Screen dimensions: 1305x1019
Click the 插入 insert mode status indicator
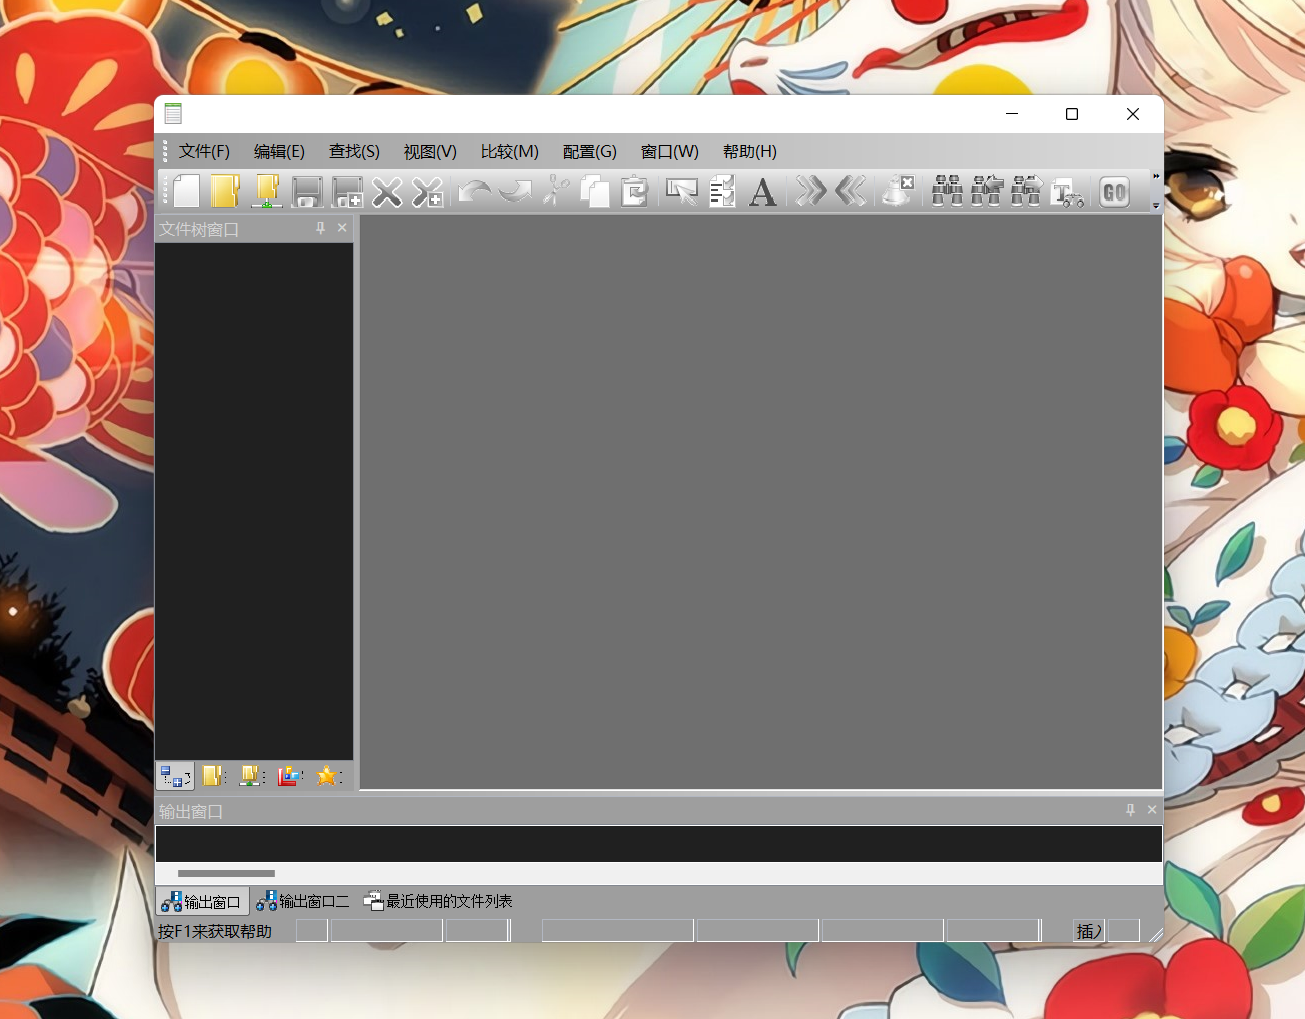1089,931
